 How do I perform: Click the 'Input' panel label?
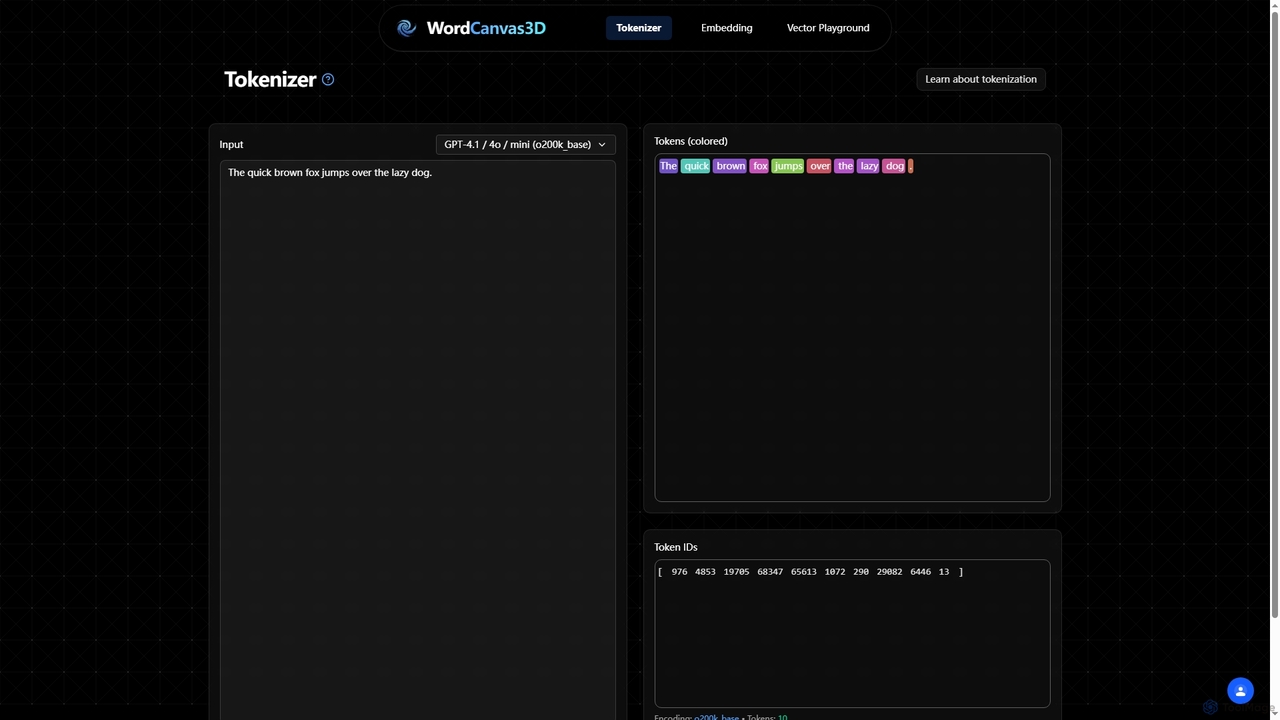coord(231,144)
